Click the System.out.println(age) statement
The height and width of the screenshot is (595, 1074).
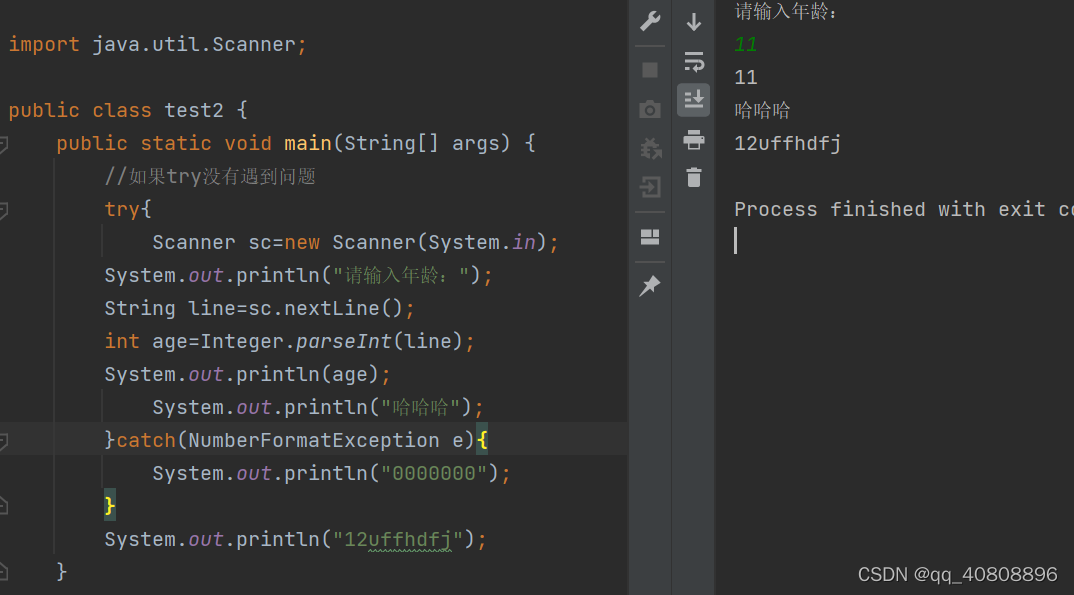click(247, 375)
